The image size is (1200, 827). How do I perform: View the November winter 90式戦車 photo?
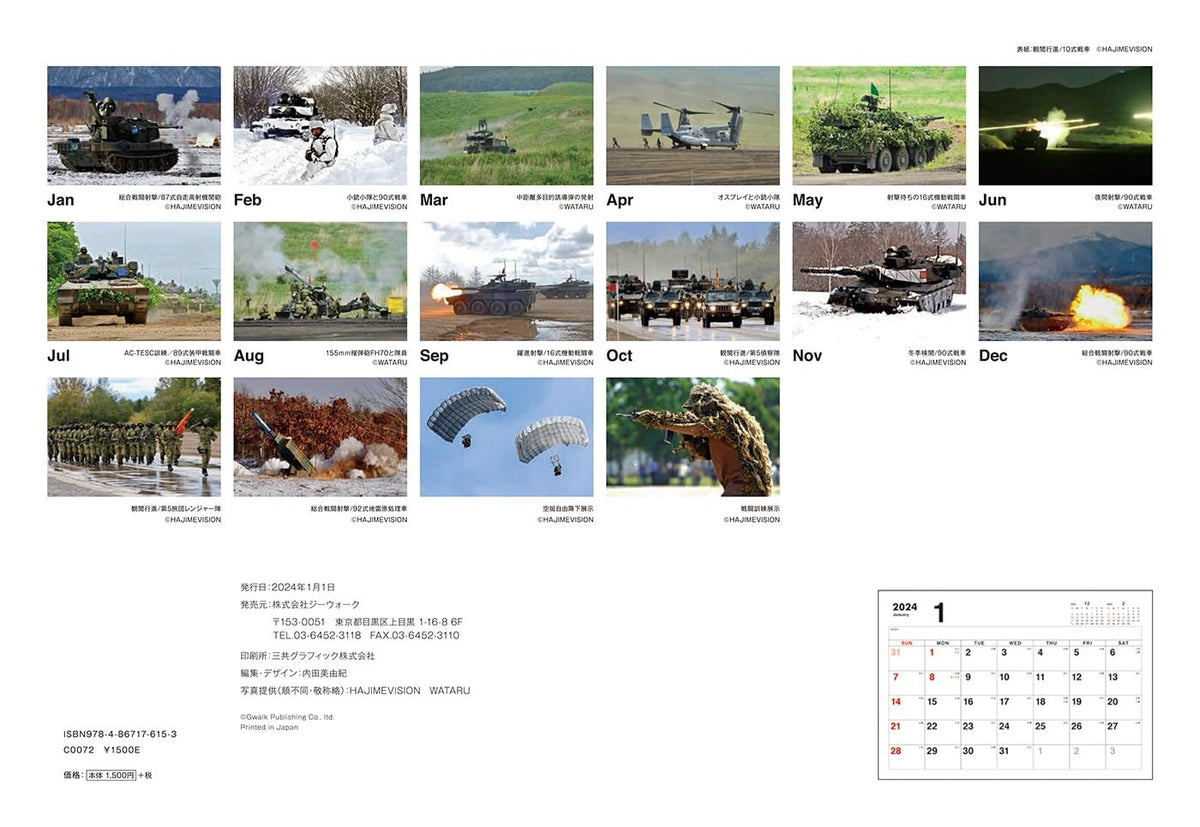tap(879, 281)
